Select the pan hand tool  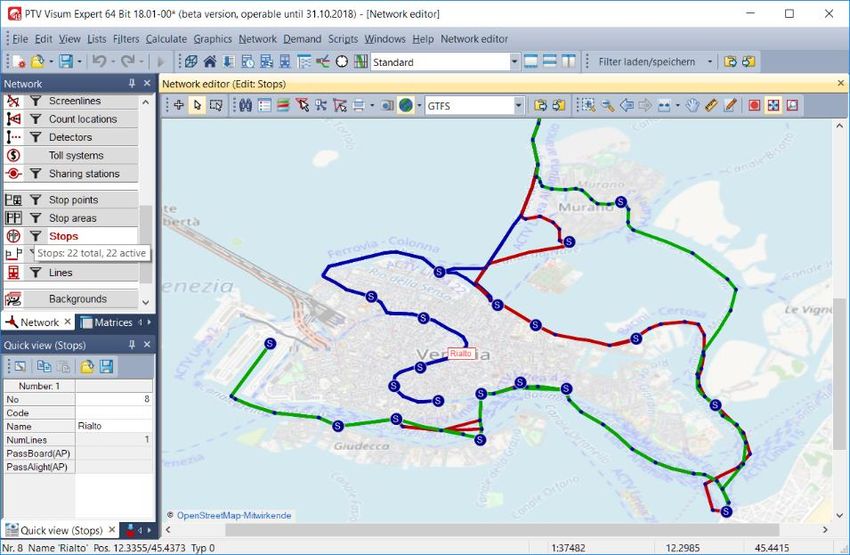click(692, 105)
